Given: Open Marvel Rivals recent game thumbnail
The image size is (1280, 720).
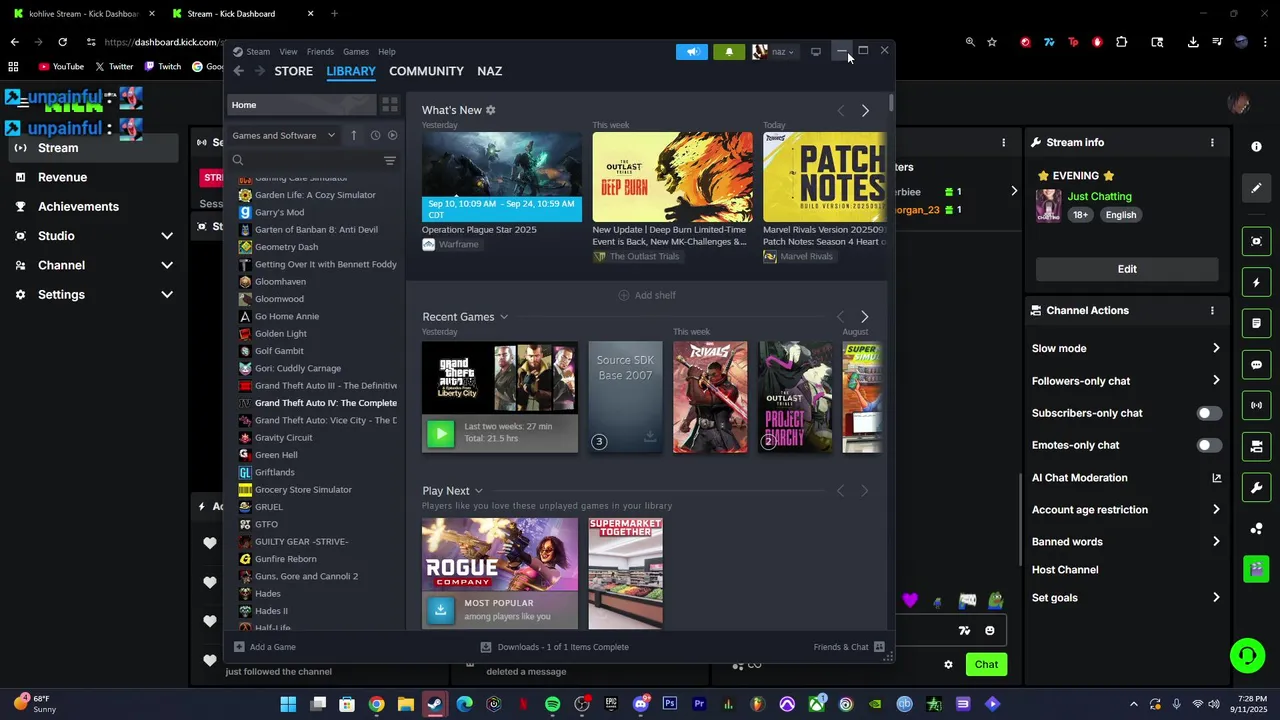Looking at the screenshot, I should click(710, 397).
